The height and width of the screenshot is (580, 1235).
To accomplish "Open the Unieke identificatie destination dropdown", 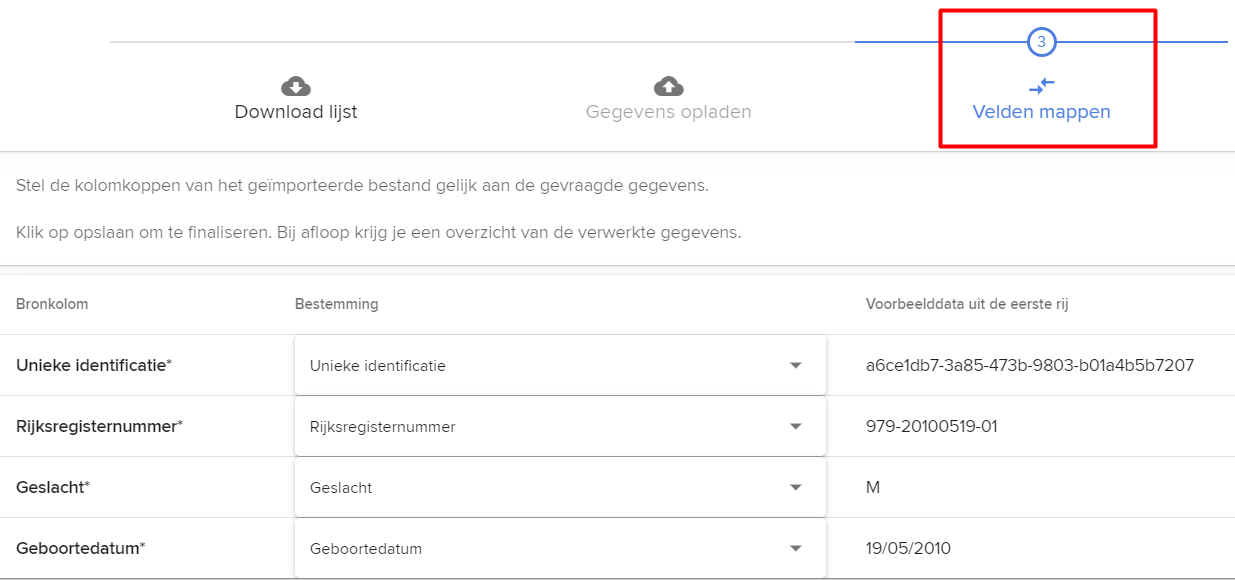I will pyautogui.click(x=560, y=365).
